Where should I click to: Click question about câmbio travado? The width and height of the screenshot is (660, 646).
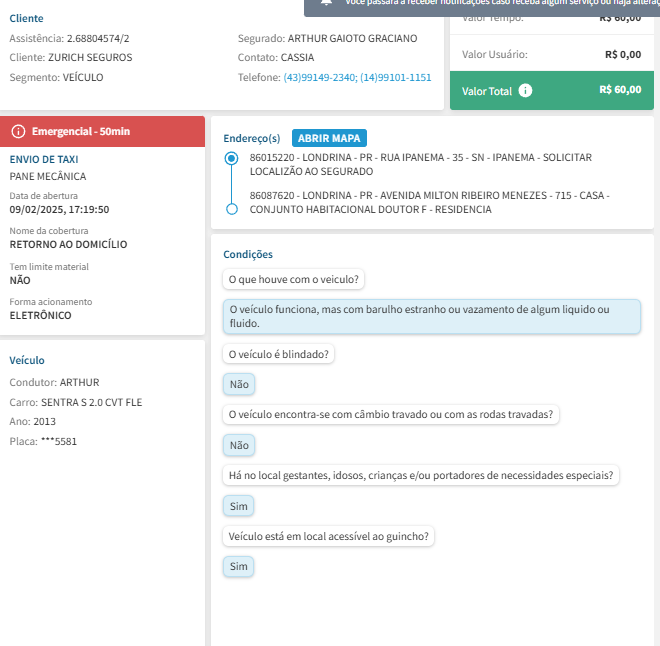coord(391,415)
